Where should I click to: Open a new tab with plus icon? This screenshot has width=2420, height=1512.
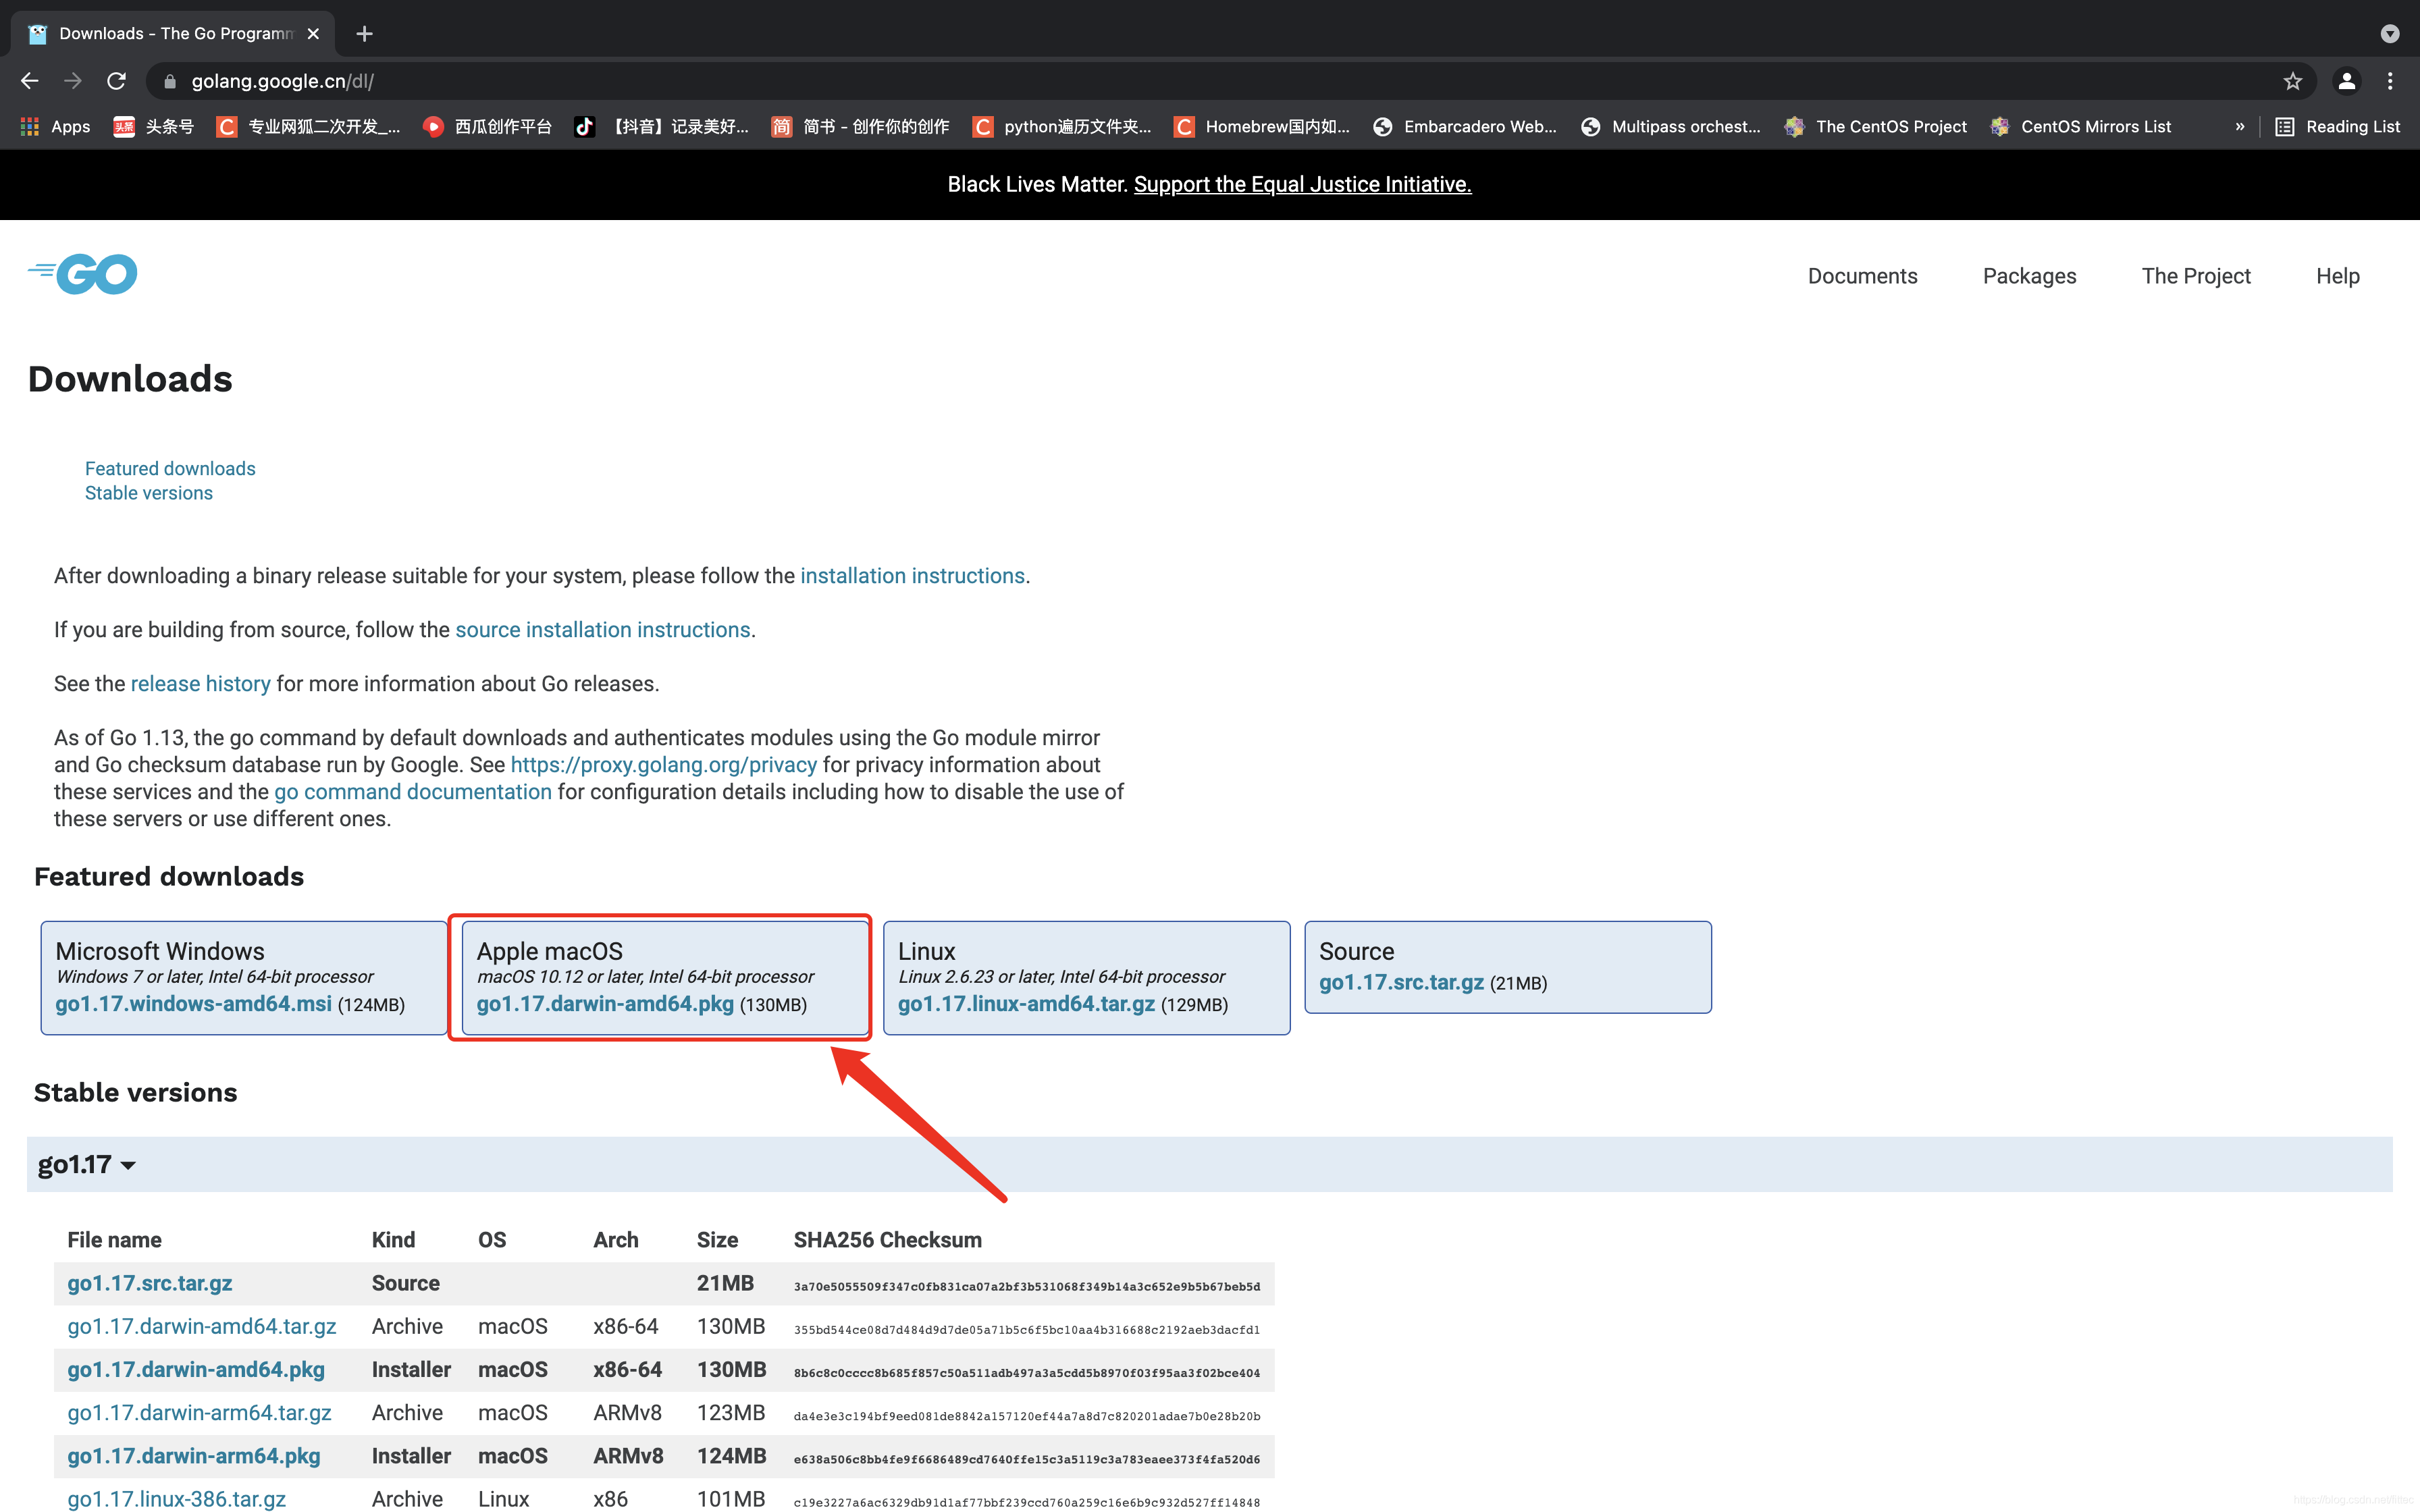coord(364,34)
